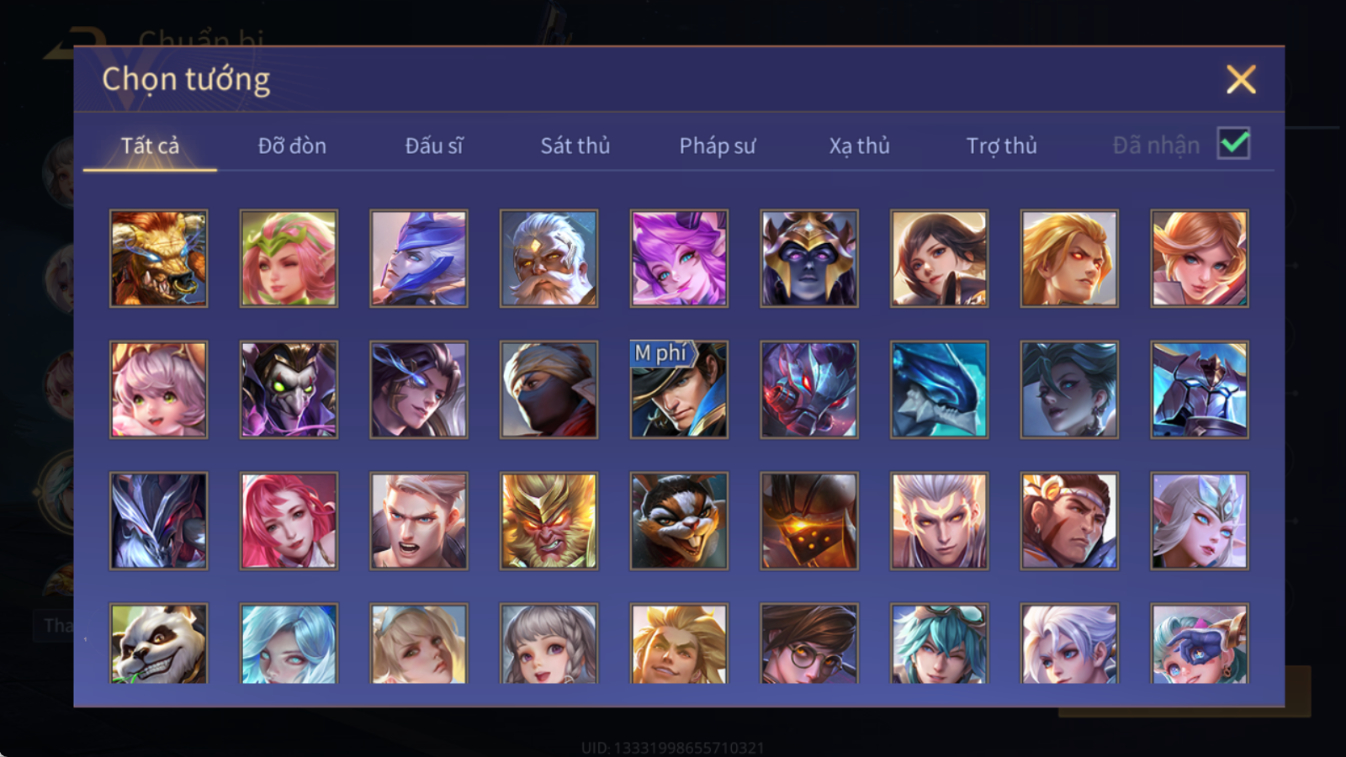Select the blue shark-like monster hero
Viewport: 1346px width, 757px height.
[939, 389]
